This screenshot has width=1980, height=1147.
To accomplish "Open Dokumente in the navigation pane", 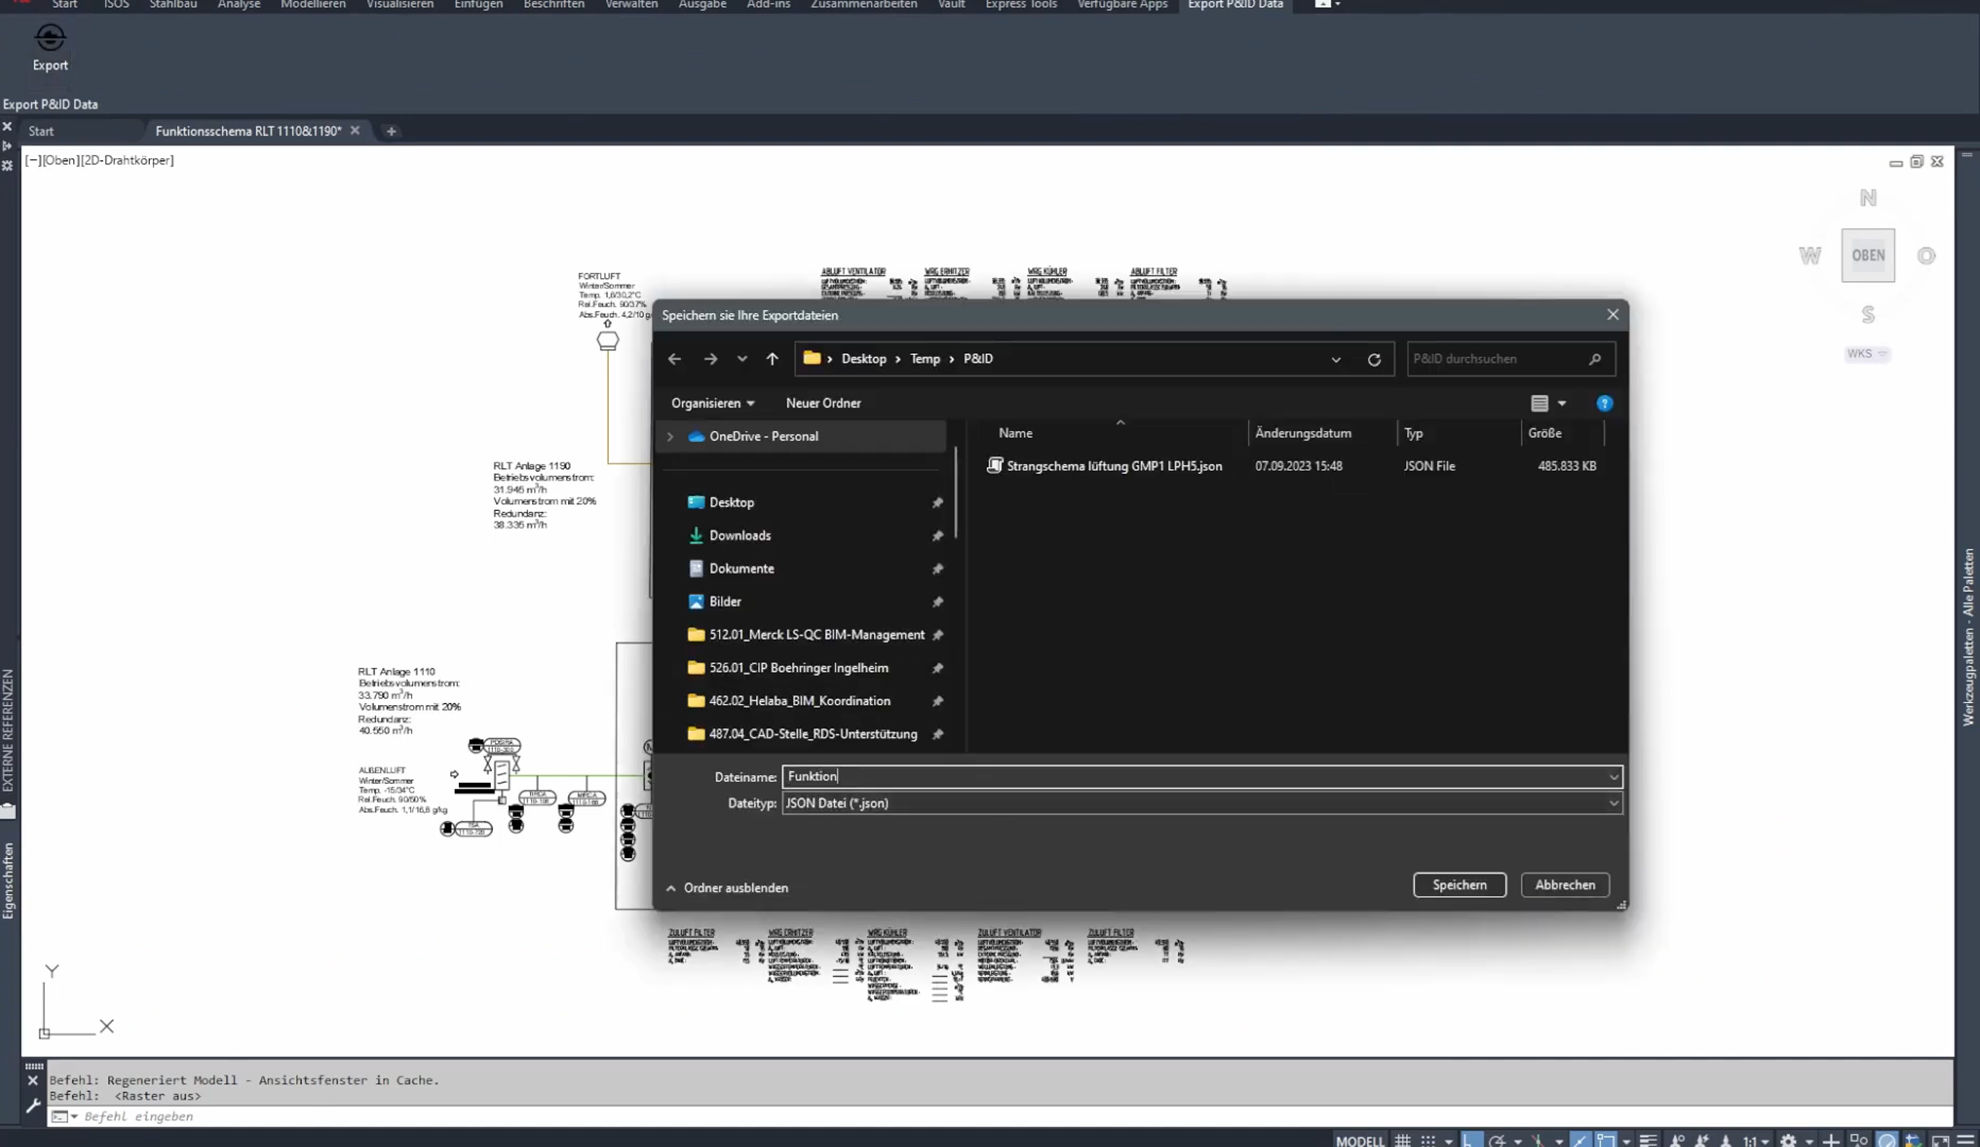I will click(741, 568).
